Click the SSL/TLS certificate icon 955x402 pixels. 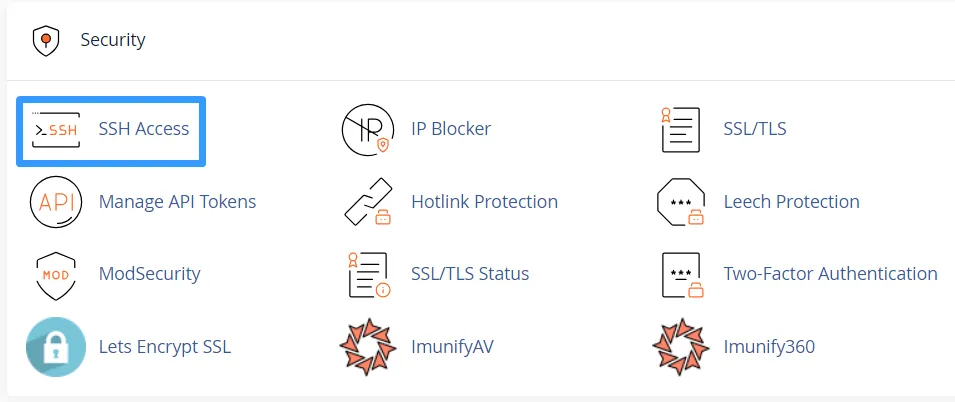pyautogui.click(x=681, y=130)
